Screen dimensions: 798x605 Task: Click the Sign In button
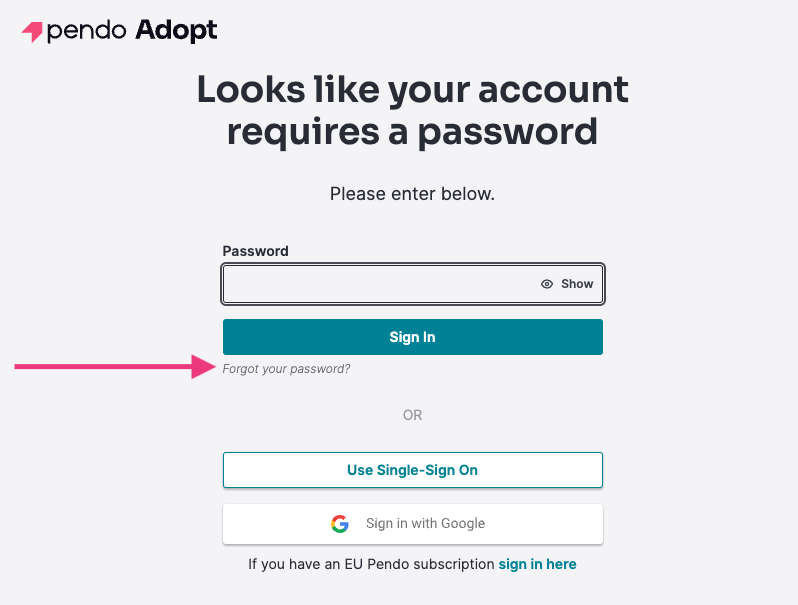(x=413, y=337)
